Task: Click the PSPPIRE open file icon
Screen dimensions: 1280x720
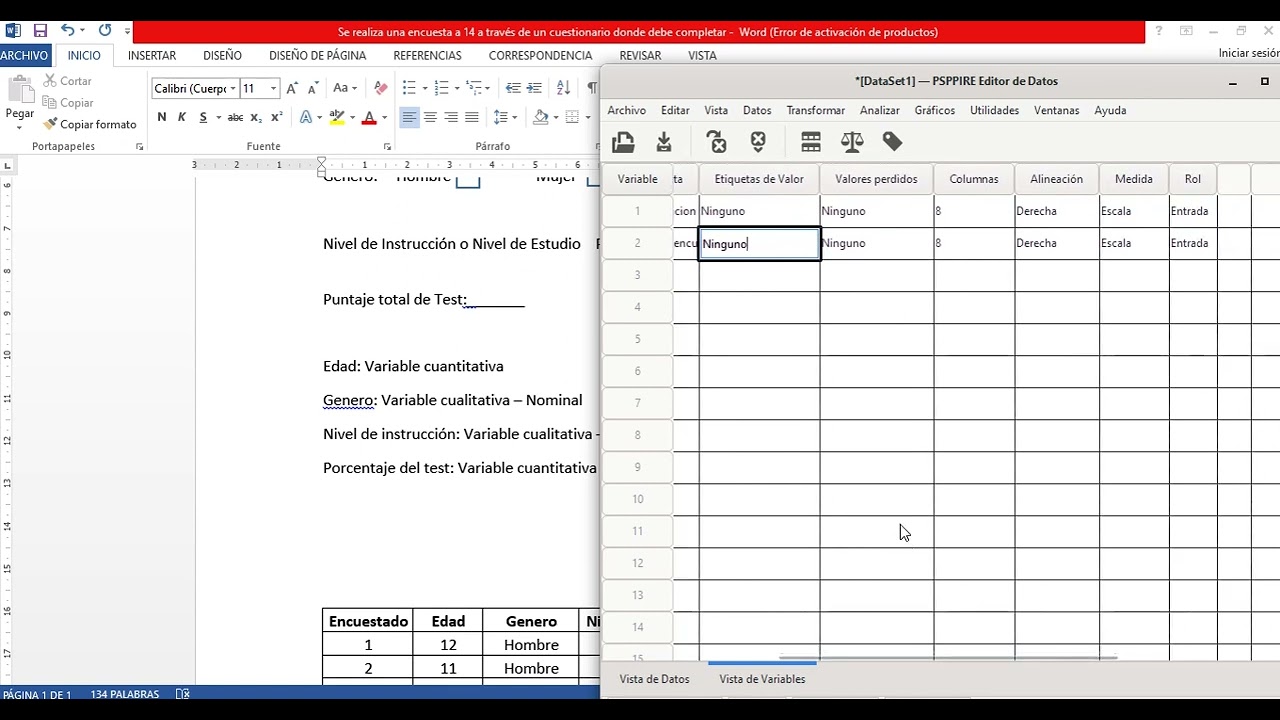Action: pos(623,142)
